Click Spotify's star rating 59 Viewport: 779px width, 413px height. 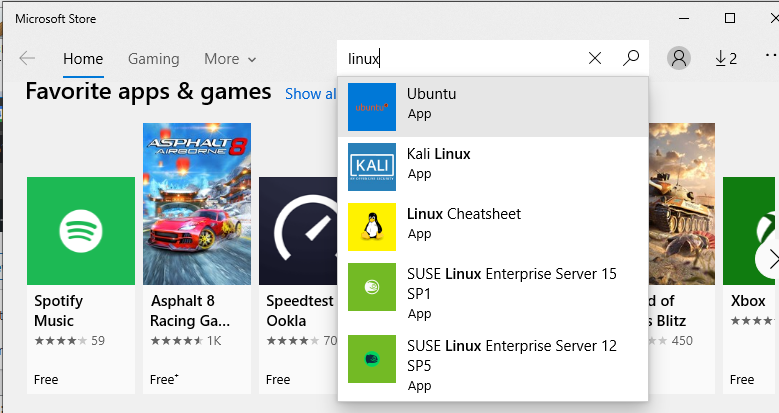click(70, 340)
